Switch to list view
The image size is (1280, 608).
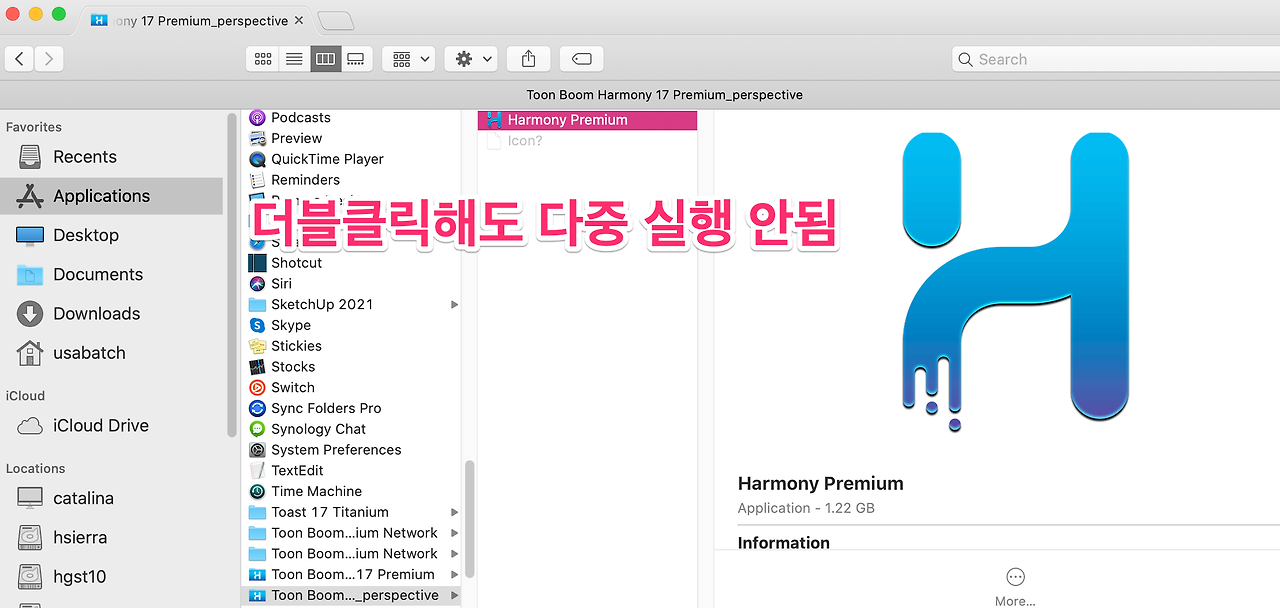tap(294, 59)
